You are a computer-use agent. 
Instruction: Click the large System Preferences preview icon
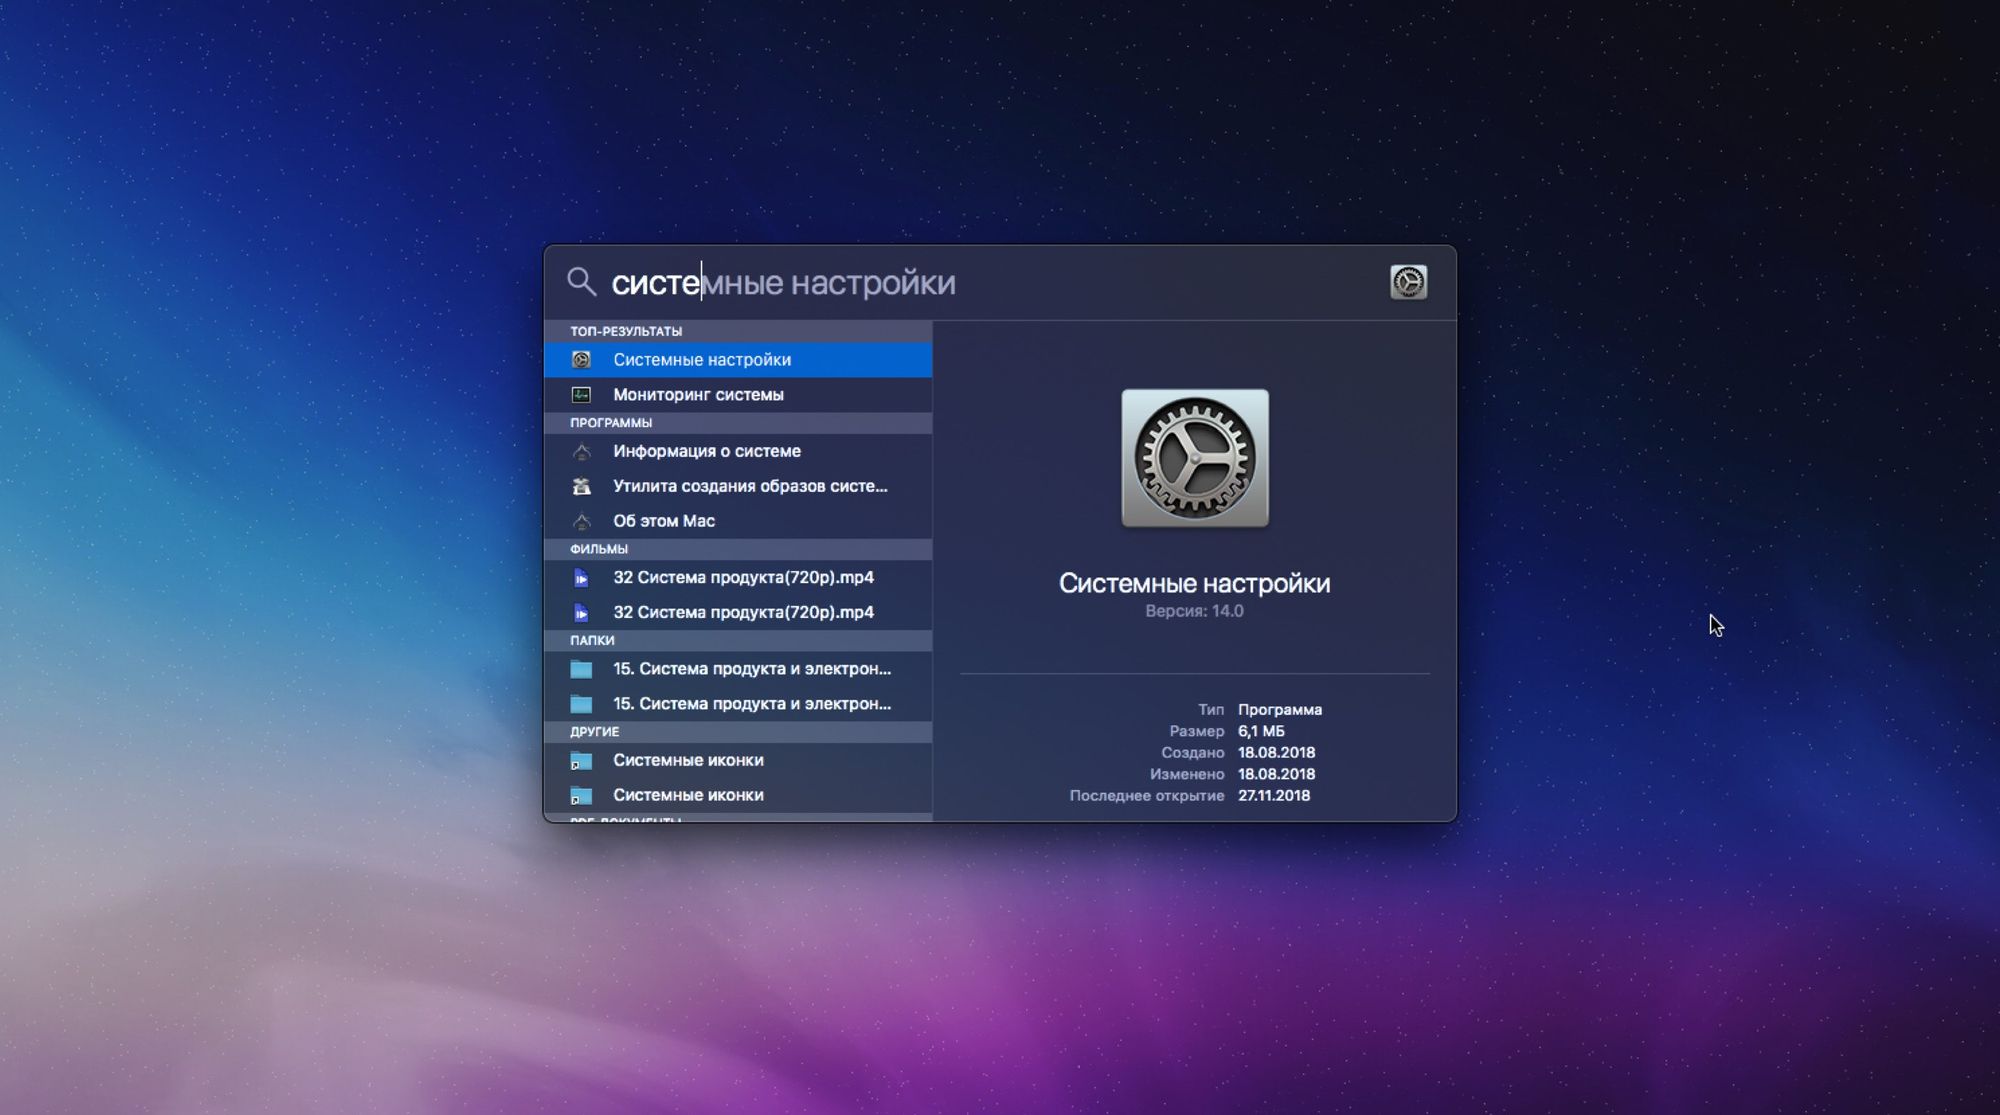[1195, 458]
